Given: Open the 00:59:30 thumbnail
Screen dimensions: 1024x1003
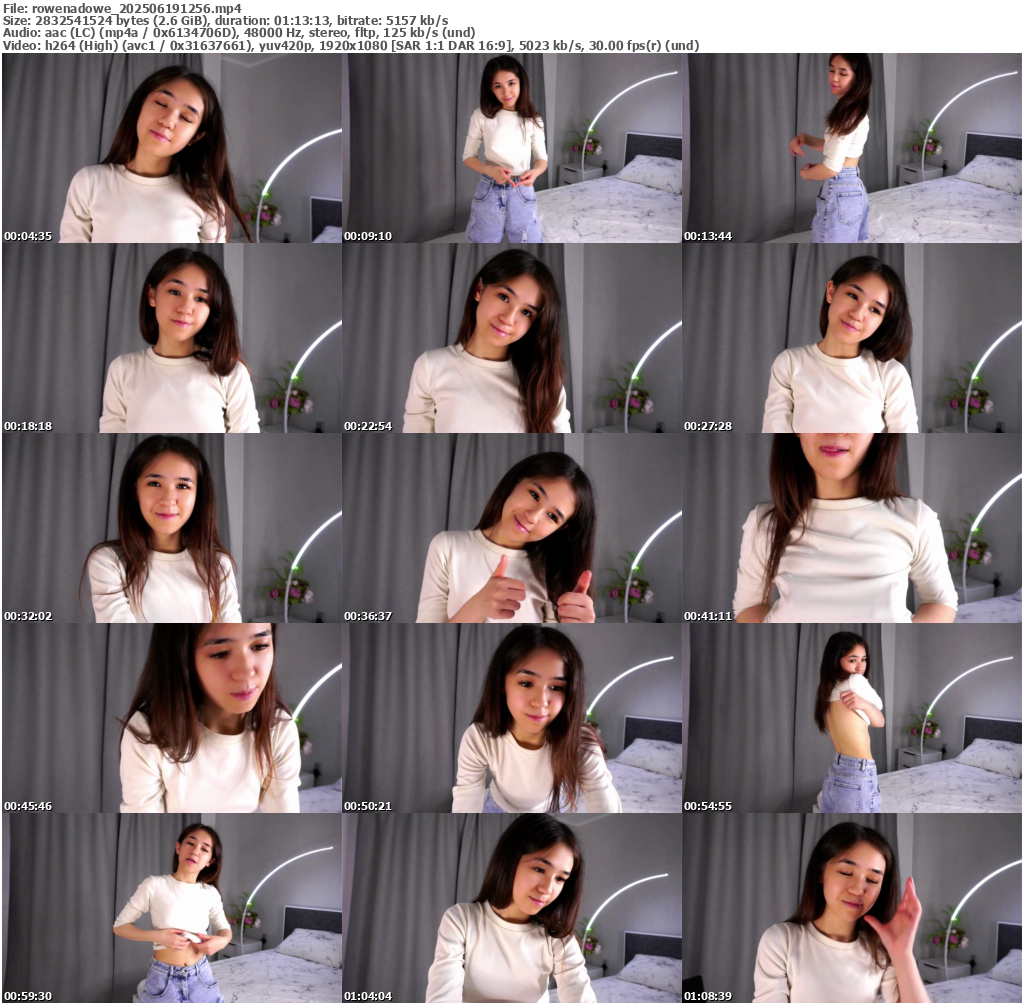Looking at the screenshot, I should click(x=171, y=908).
